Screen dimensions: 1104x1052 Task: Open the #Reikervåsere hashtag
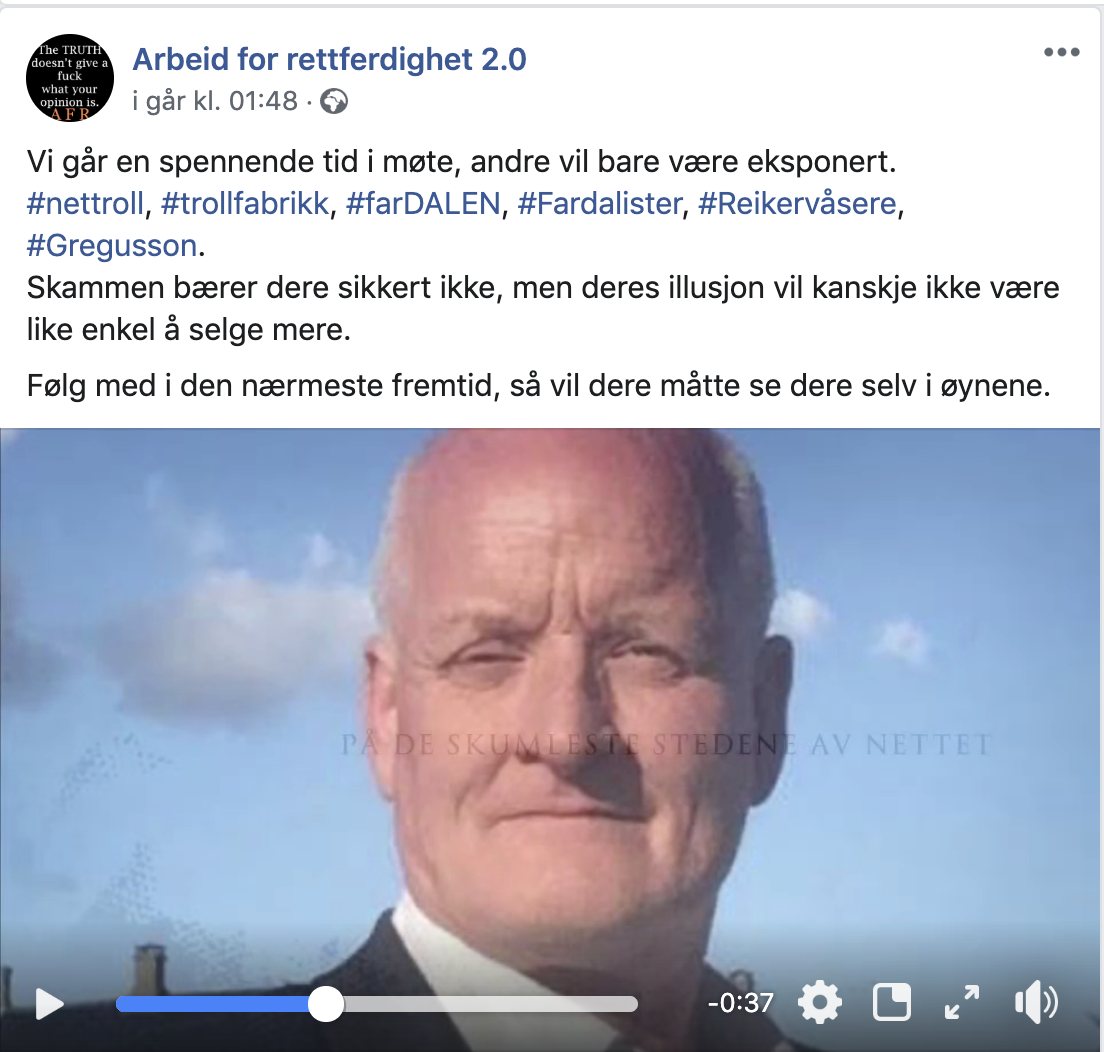[x=798, y=203]
